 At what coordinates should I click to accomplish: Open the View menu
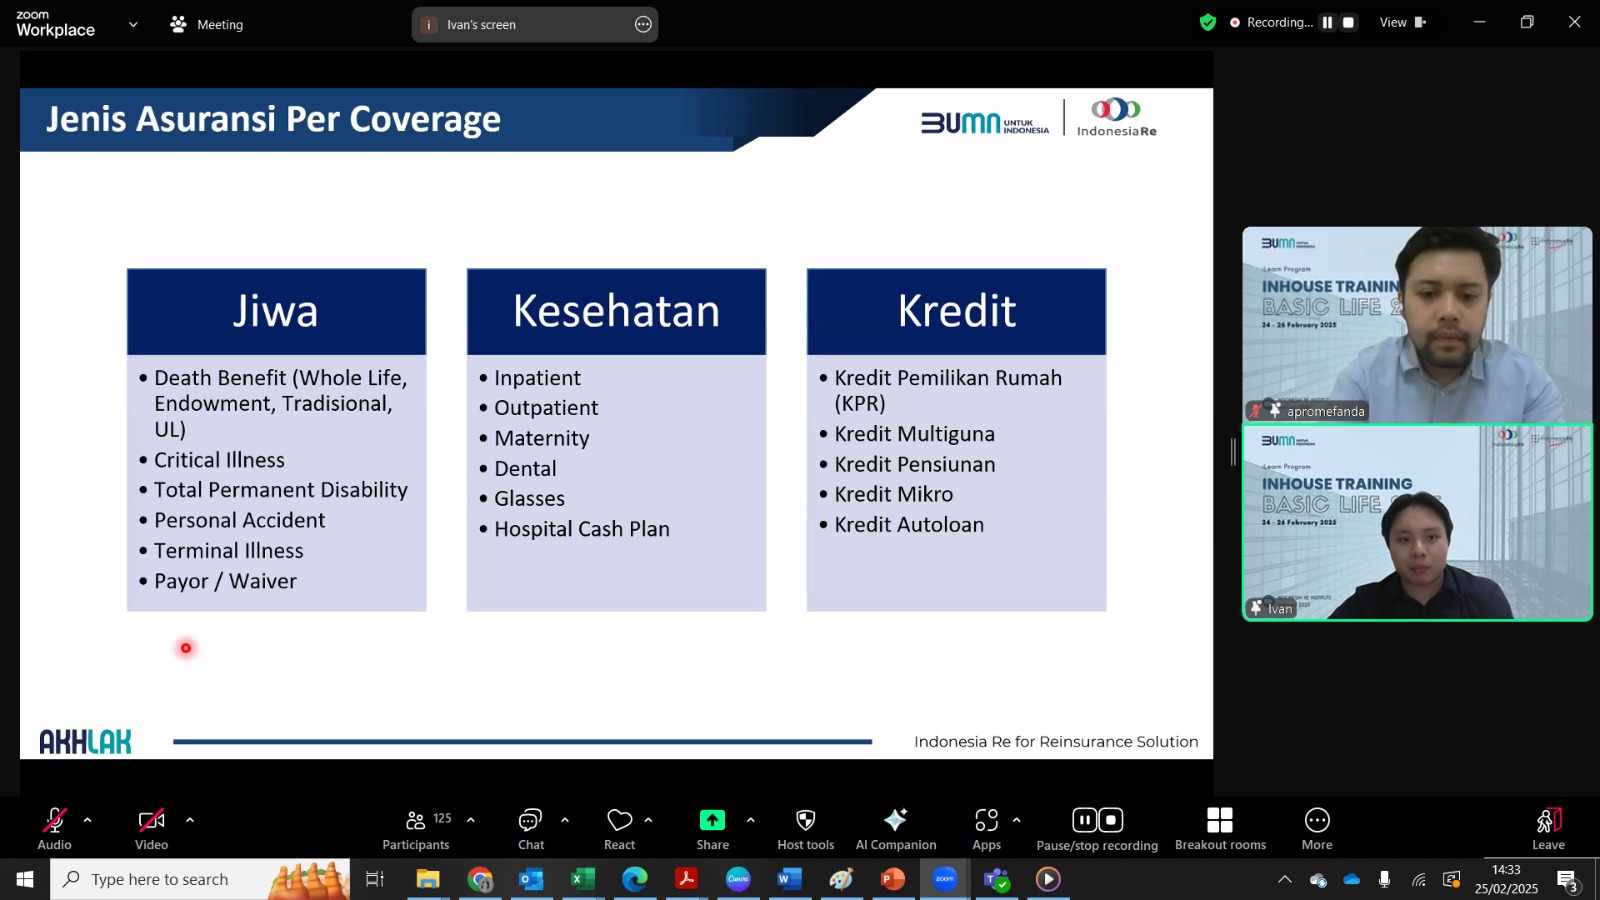1402,22
